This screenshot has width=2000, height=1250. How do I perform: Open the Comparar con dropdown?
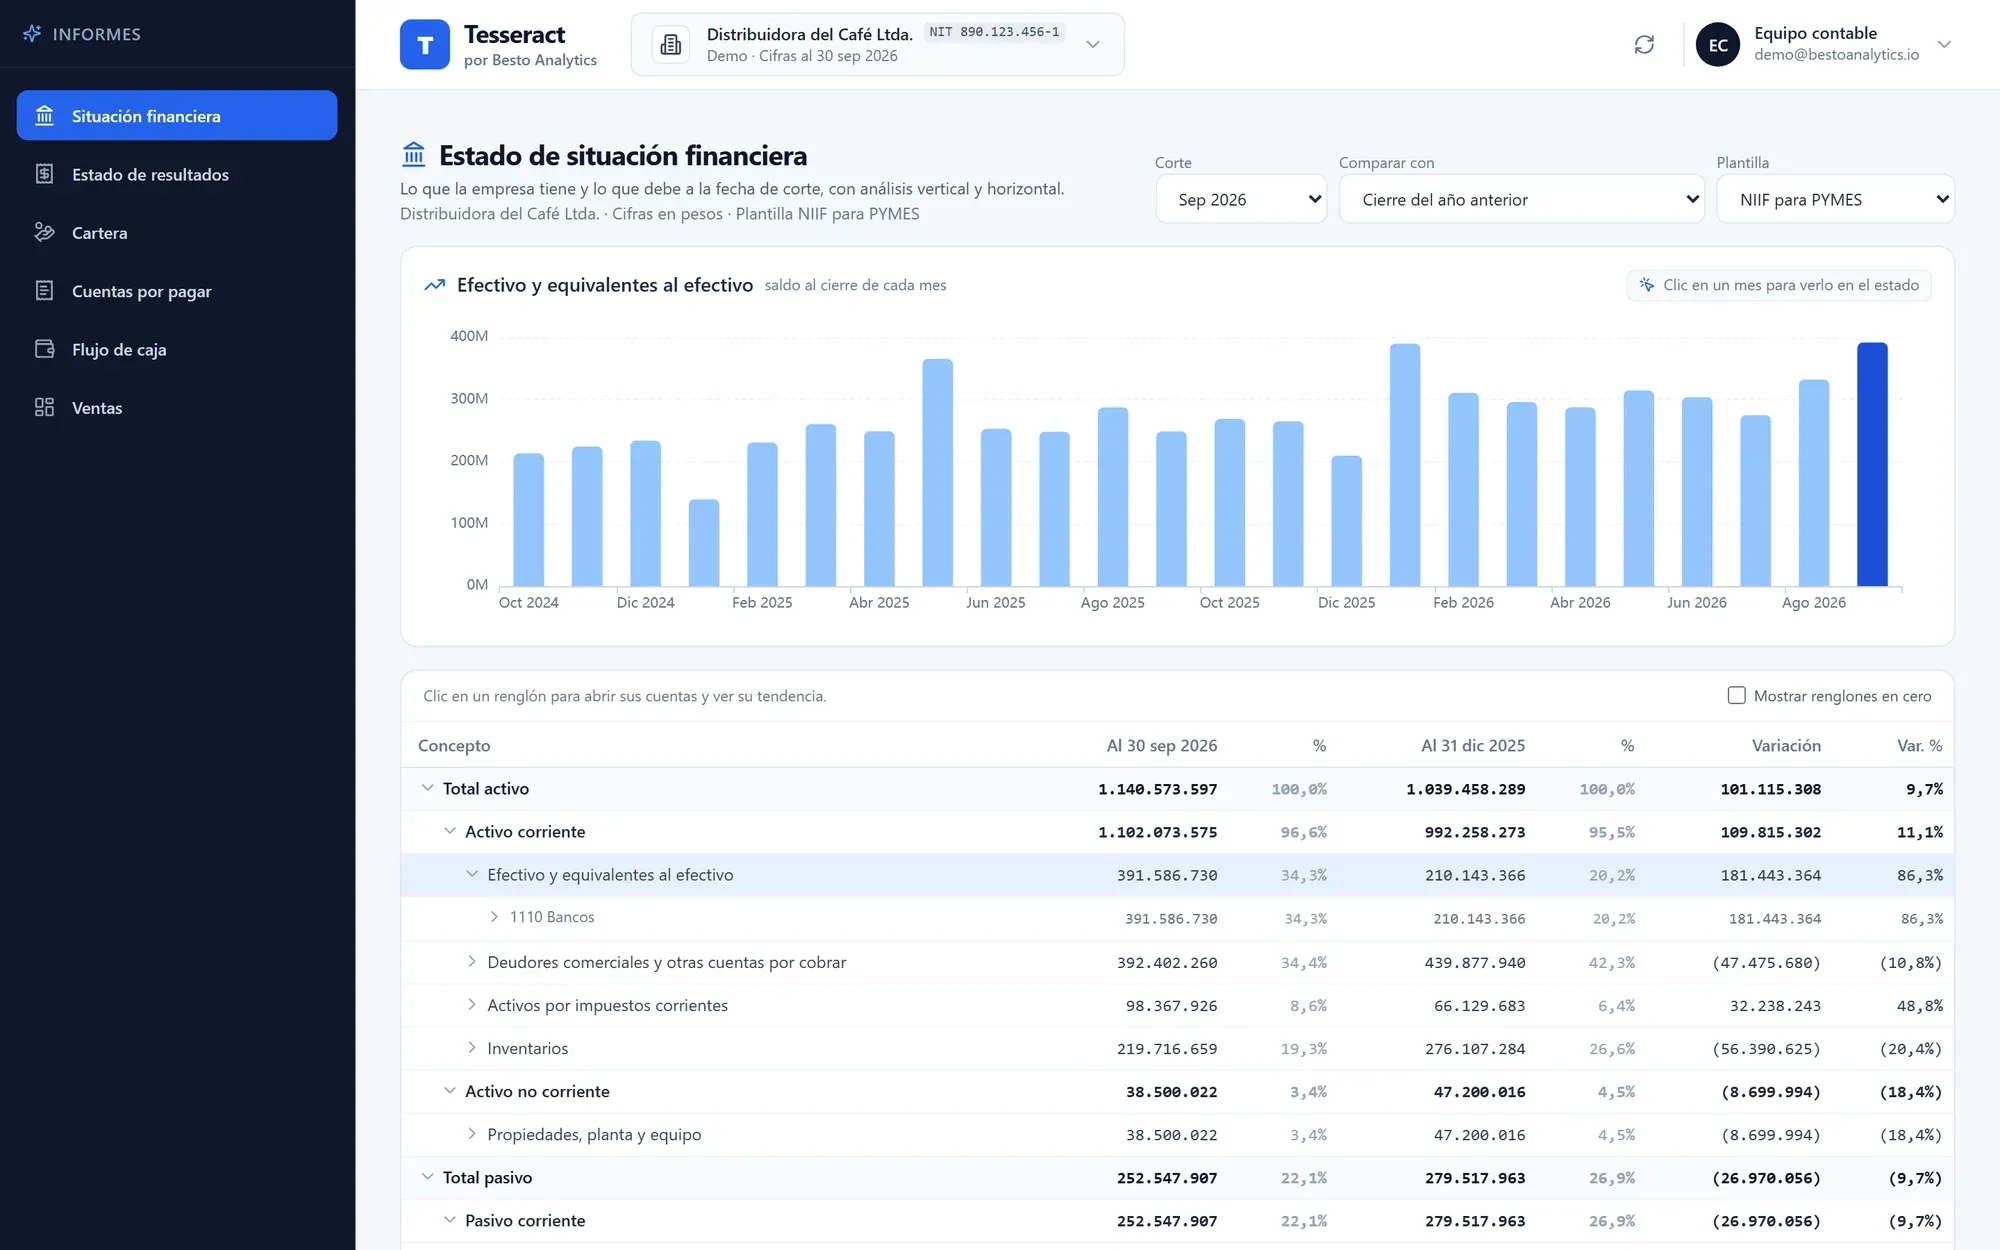[1521, 199]
